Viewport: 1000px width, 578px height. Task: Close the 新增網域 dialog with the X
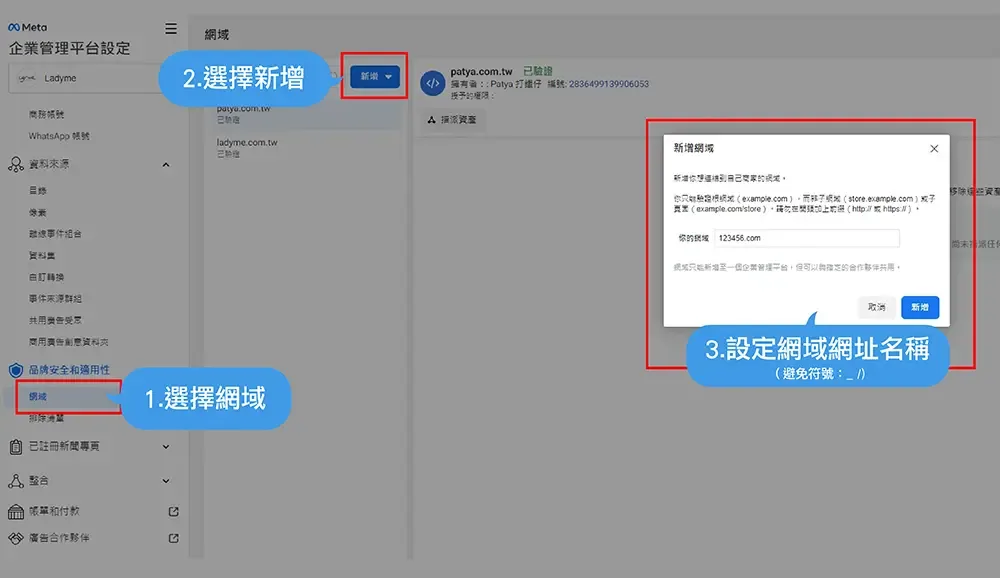point(934,149)
